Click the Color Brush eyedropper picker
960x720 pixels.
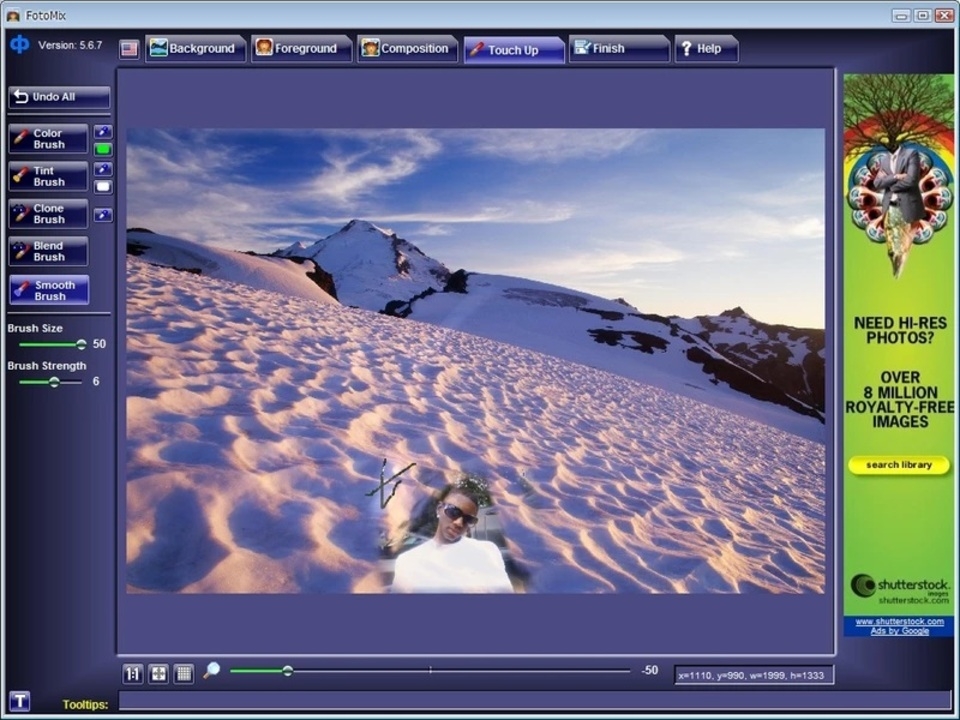(103, 132)
